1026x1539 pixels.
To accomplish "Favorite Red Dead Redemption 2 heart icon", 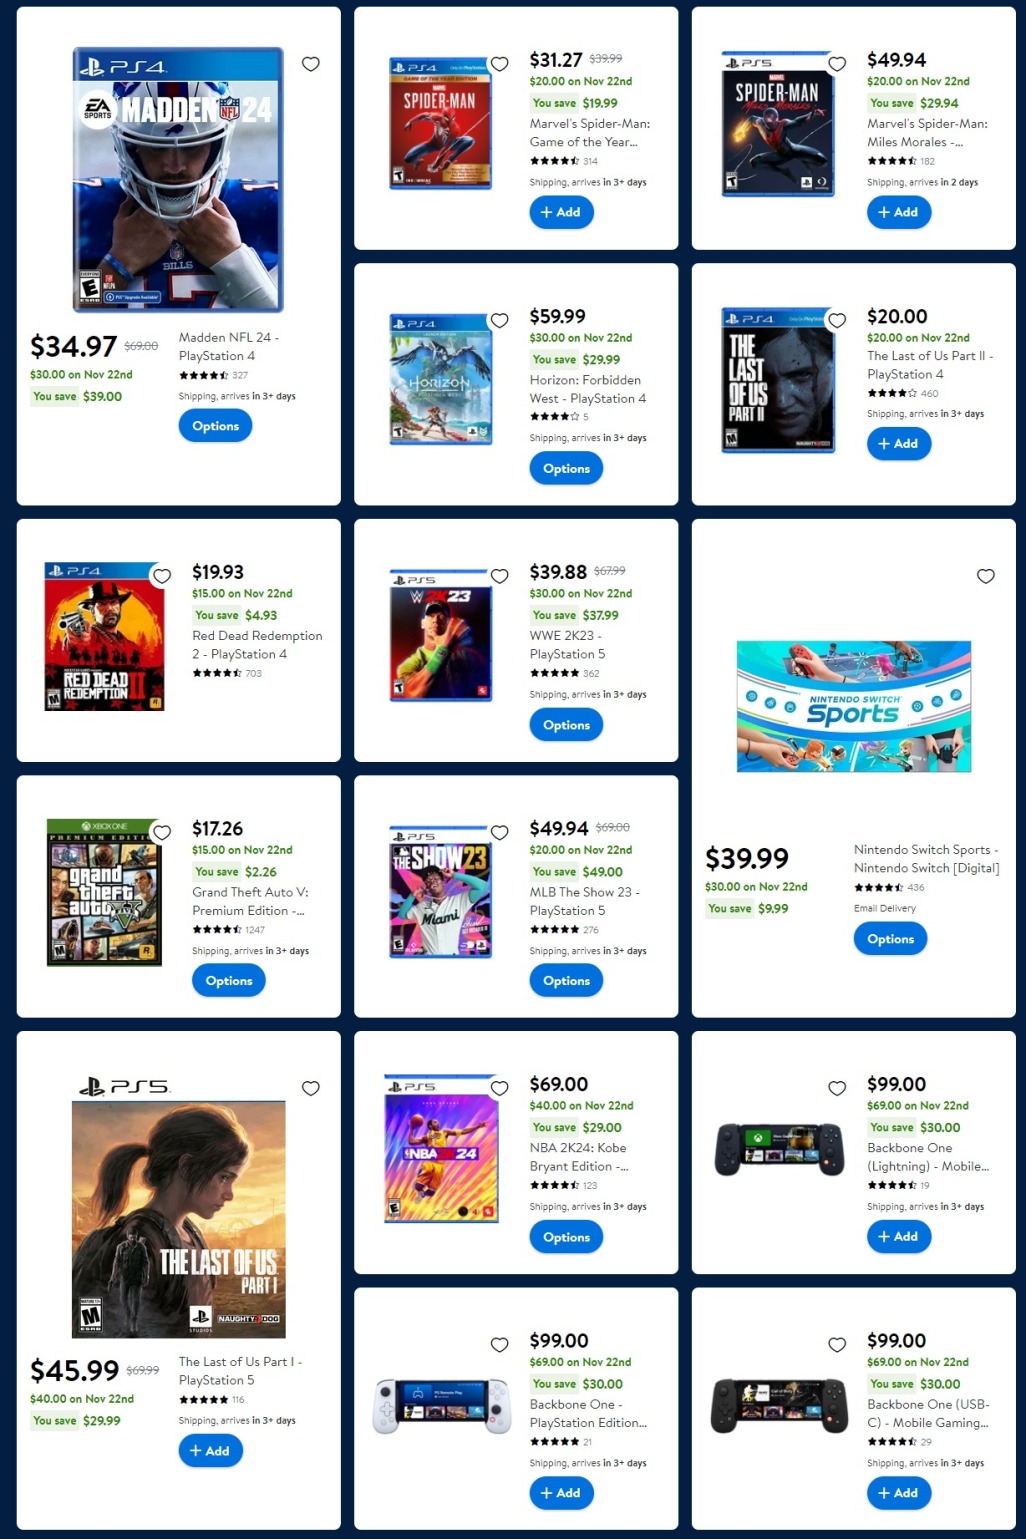I will point(162,576).
